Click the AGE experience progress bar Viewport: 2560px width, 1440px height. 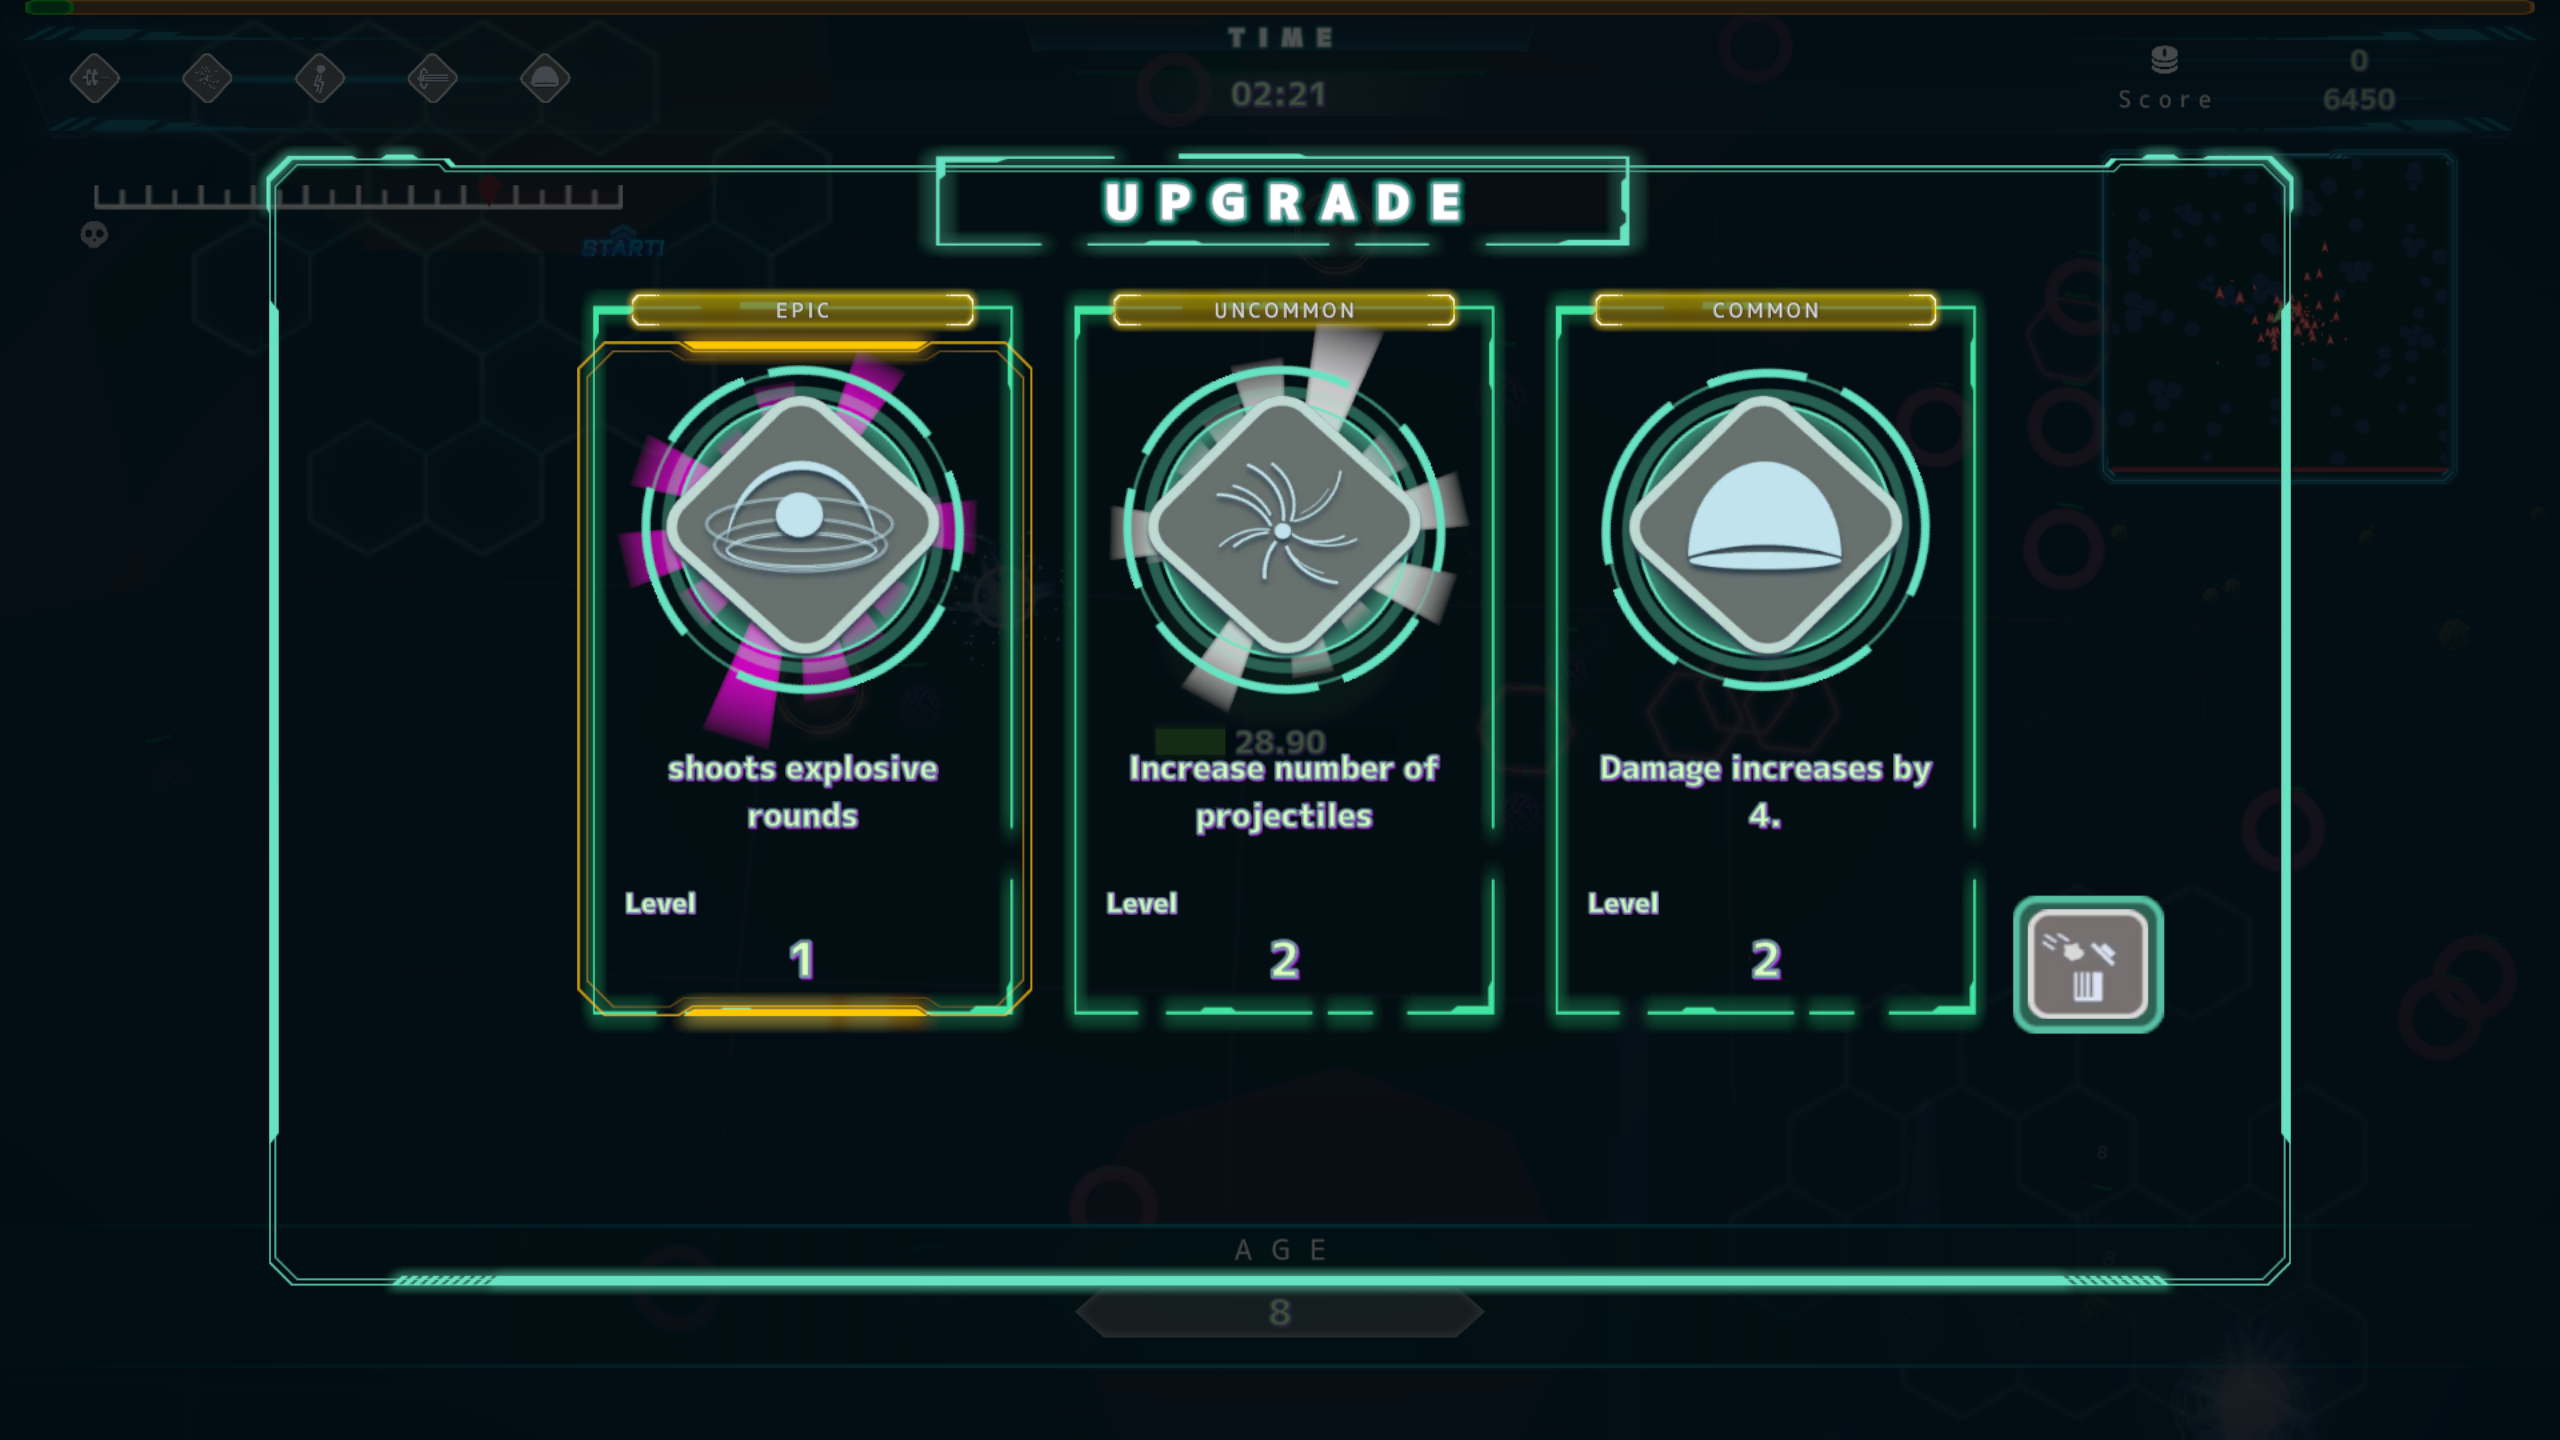[x=1280, y=1280]
